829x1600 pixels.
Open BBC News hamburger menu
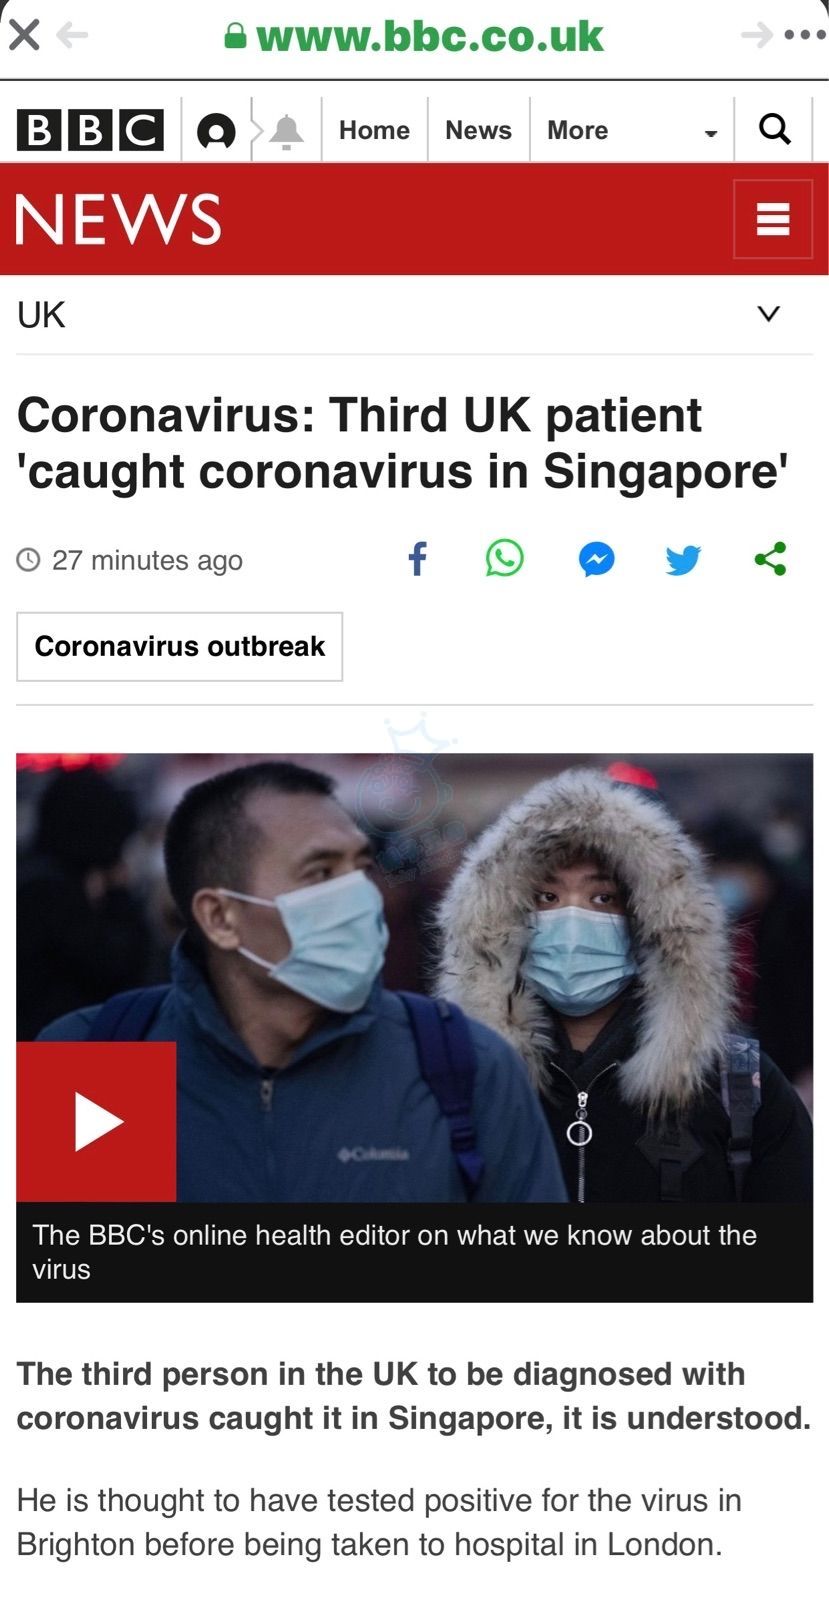[773, 219]
